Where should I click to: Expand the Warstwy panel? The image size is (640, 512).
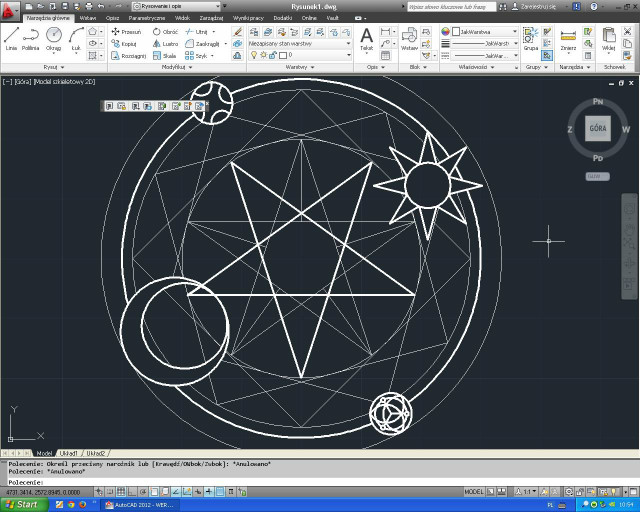[x=300, y=67]
